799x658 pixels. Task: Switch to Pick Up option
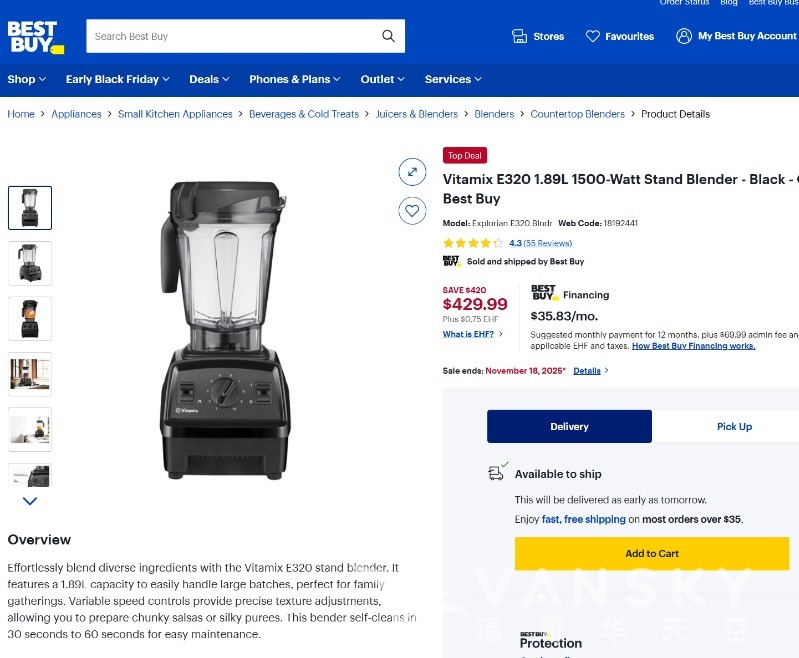click(734, 426)
